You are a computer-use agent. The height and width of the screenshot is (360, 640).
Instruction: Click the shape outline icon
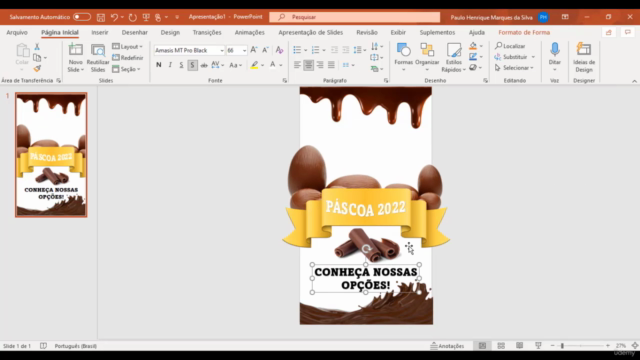(x=473, y=57)
